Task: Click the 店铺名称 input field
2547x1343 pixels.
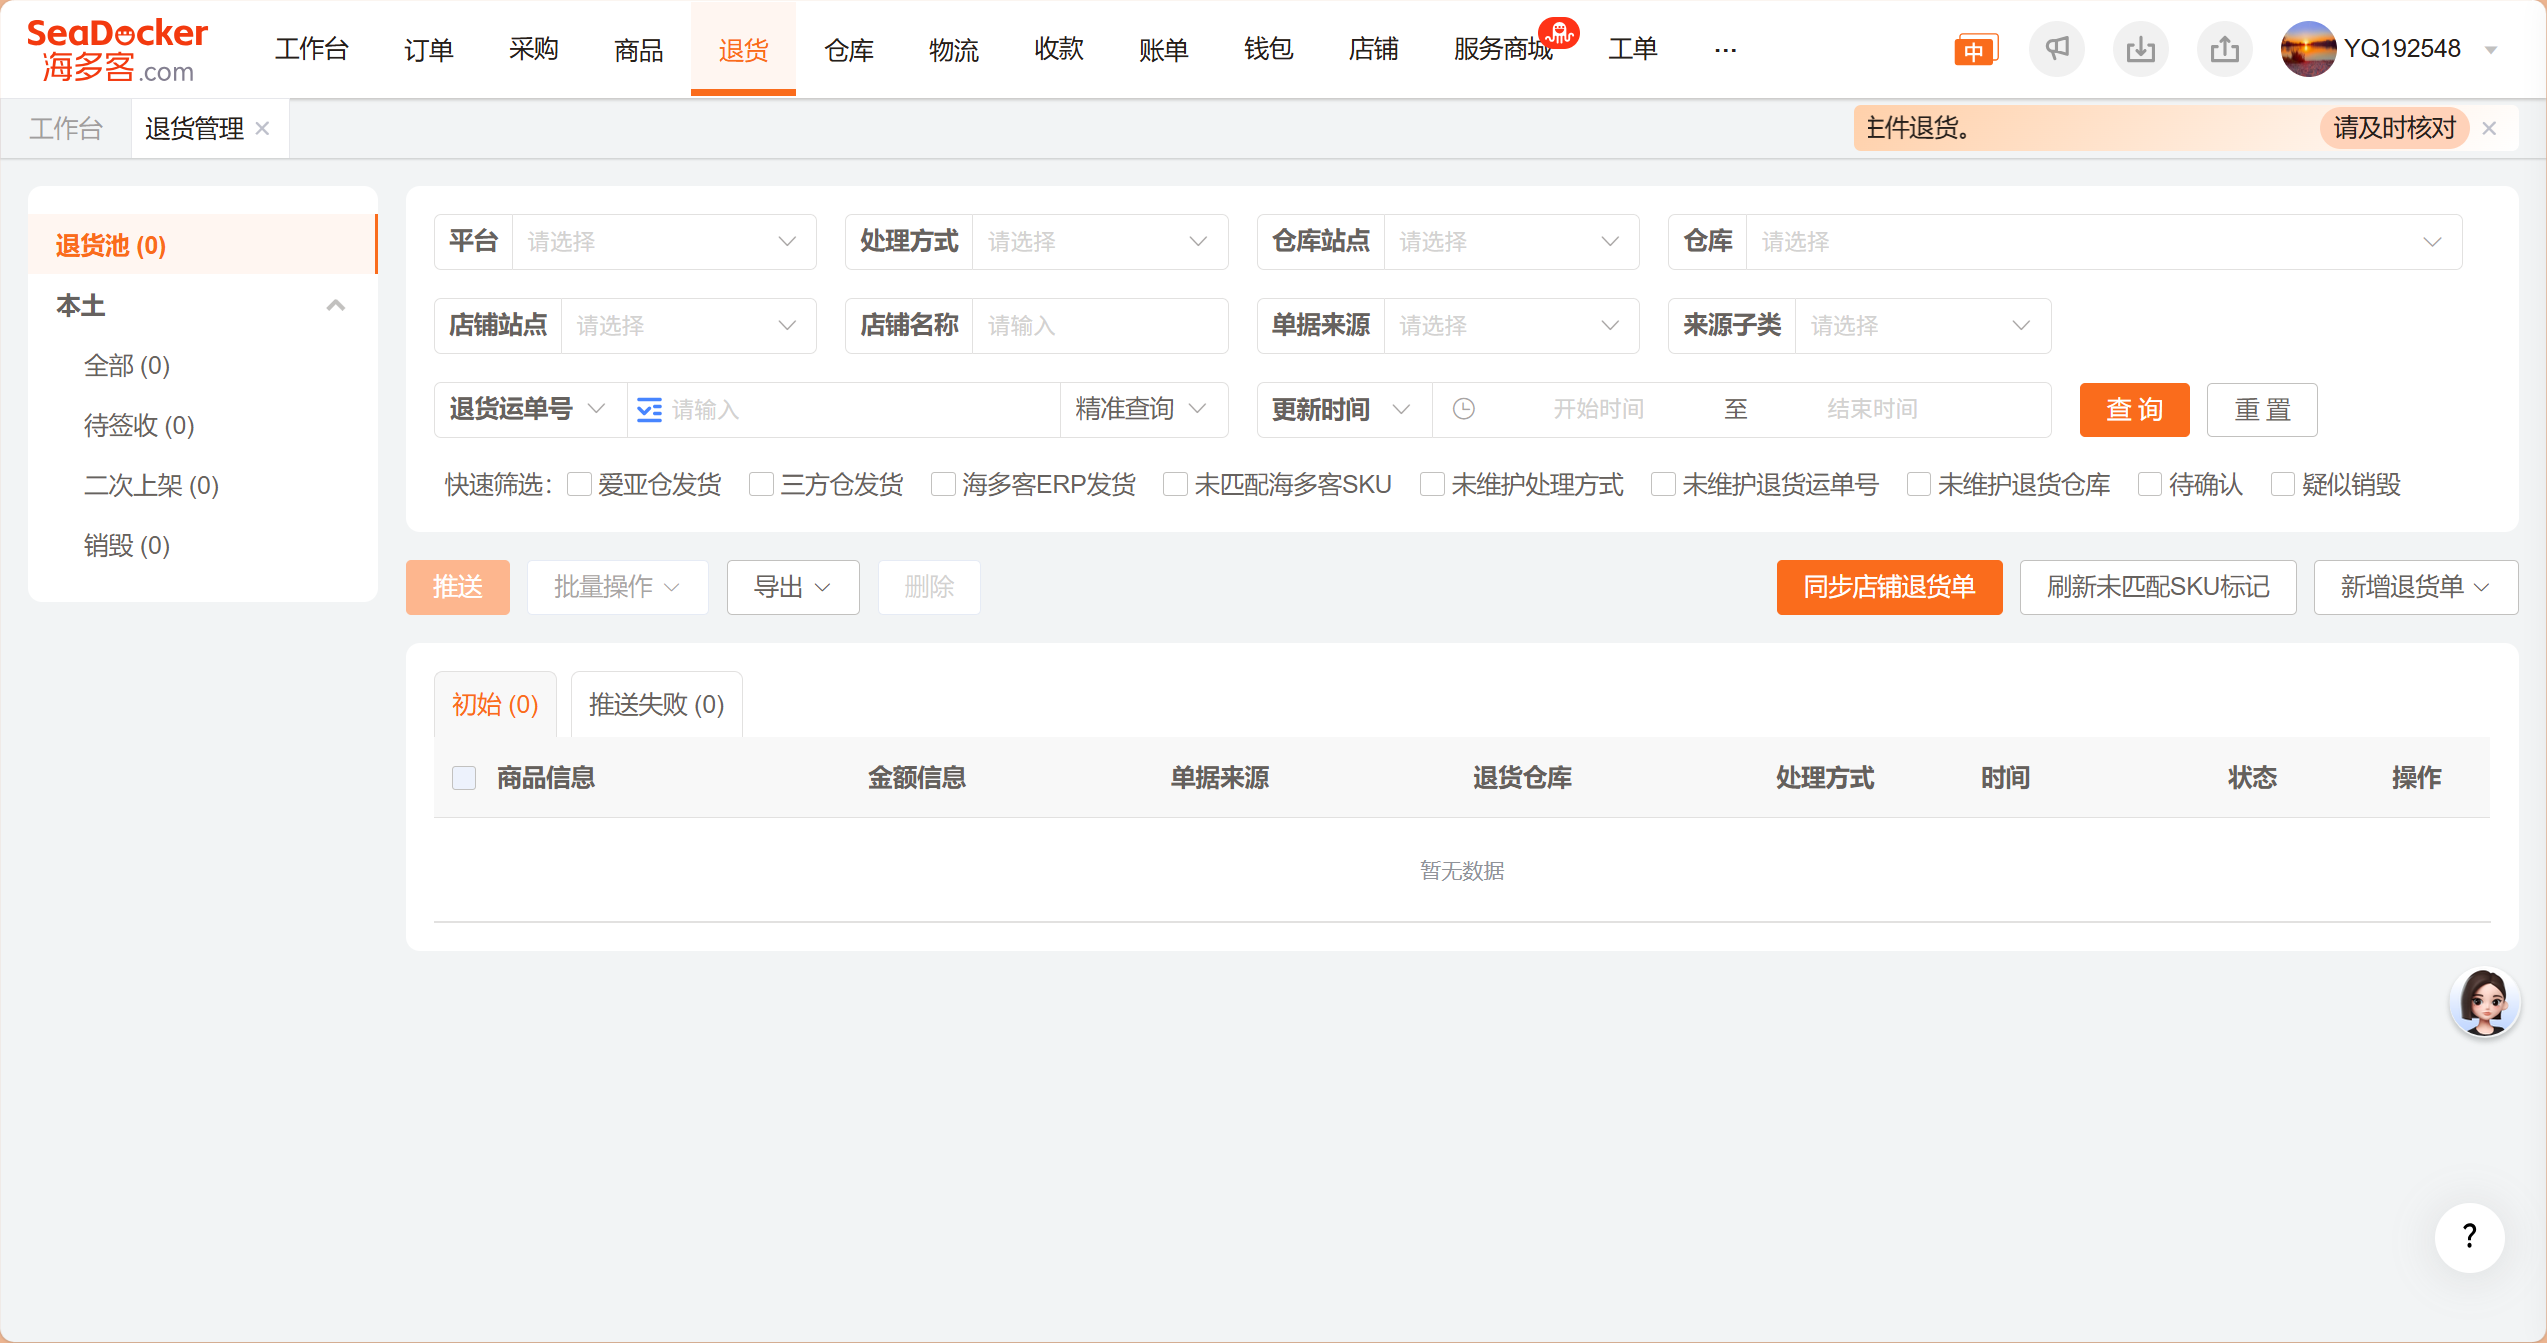Action: pyautogui.click(x=1098, y=326)
